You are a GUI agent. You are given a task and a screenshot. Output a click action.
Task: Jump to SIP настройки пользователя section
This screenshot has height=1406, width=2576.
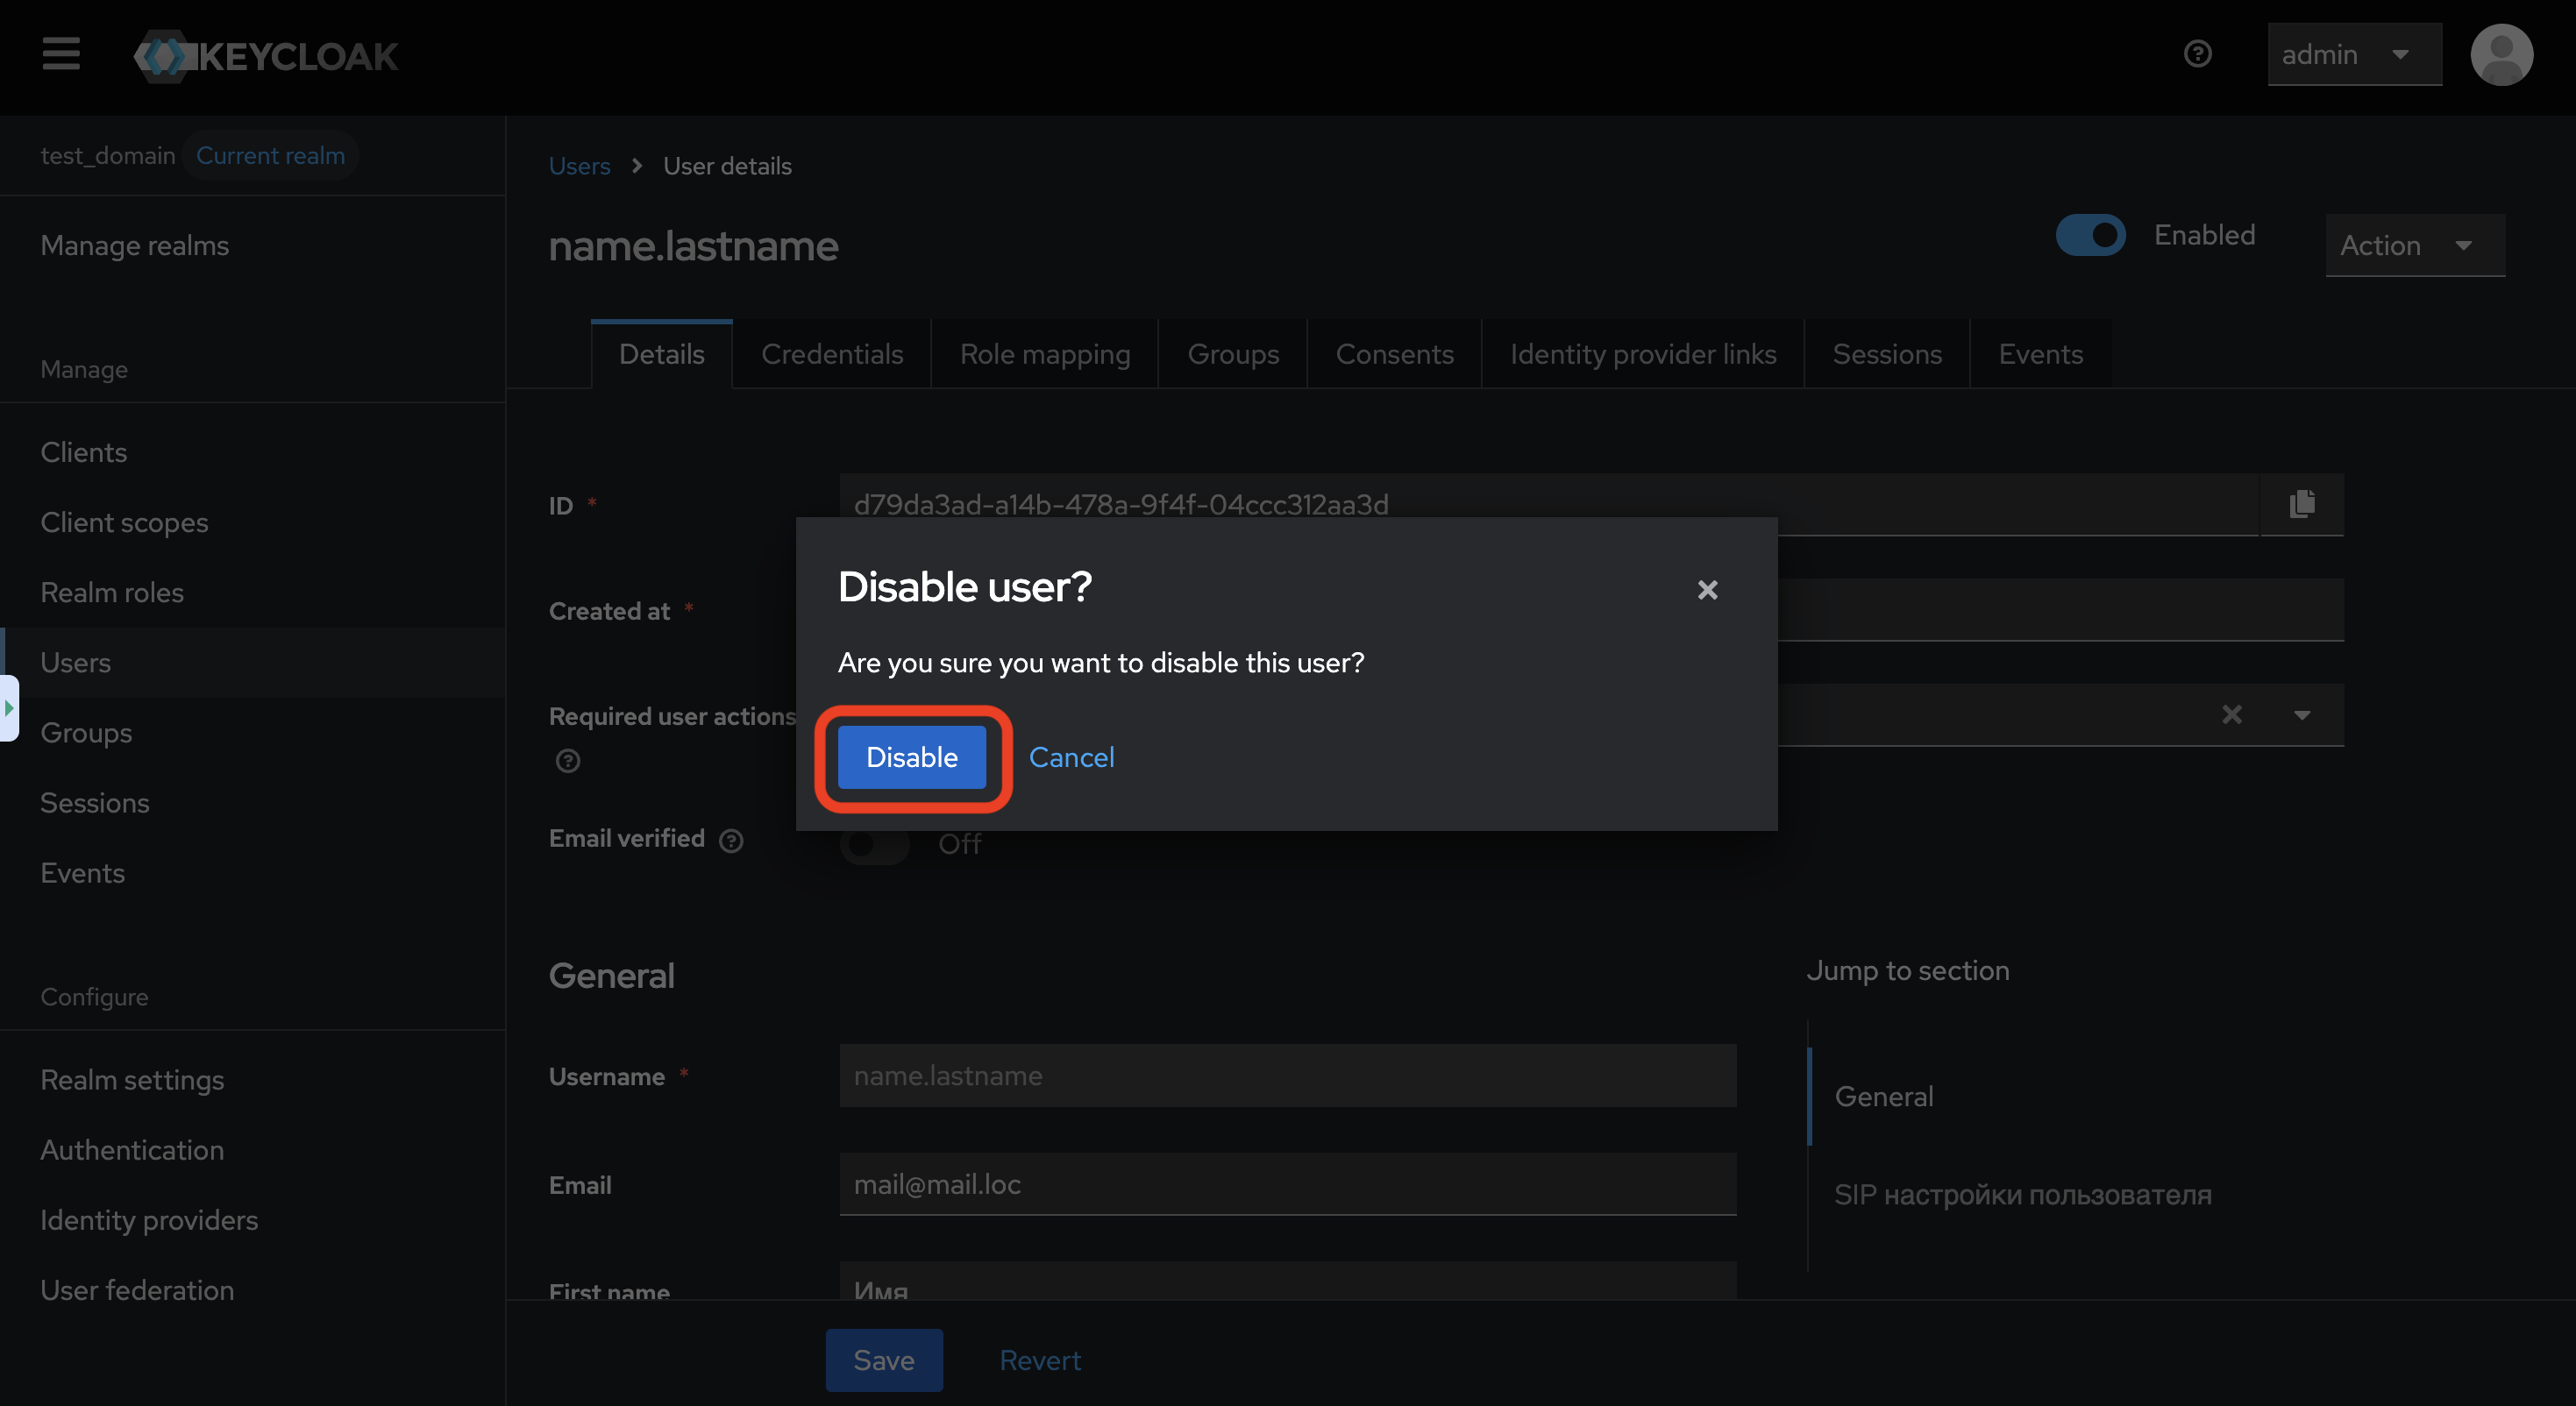2022,1194
